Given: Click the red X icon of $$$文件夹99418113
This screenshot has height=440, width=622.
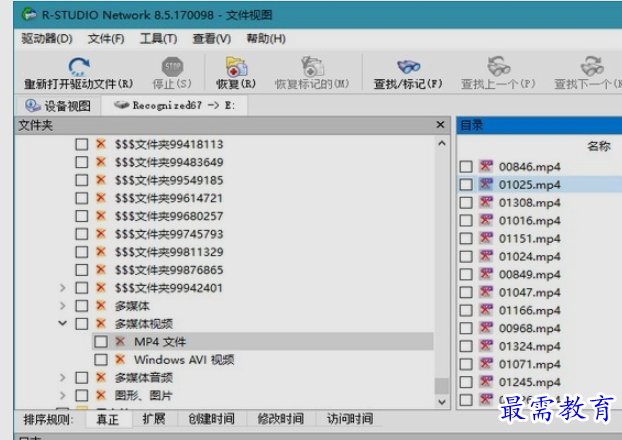Looking at the screenshot, I should pos(101,144).
